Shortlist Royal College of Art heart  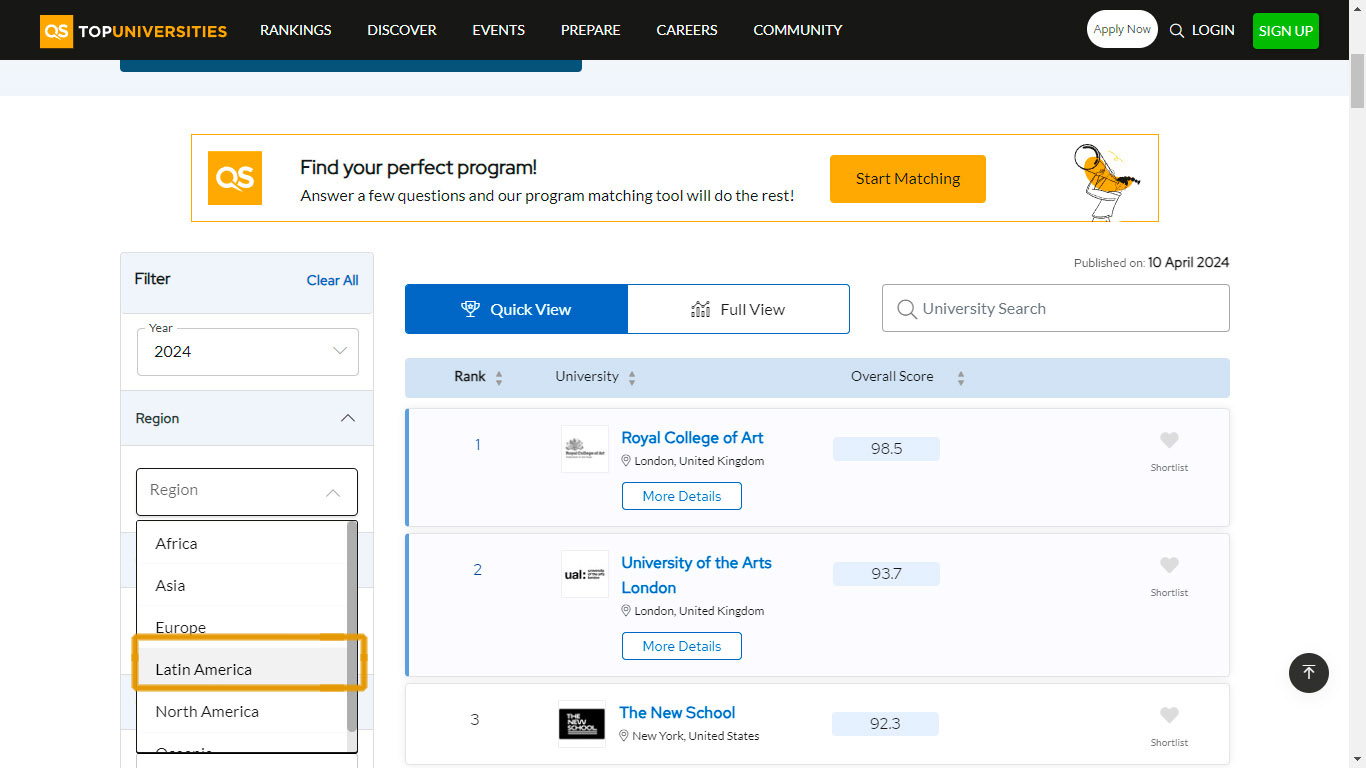point(1169,440)
